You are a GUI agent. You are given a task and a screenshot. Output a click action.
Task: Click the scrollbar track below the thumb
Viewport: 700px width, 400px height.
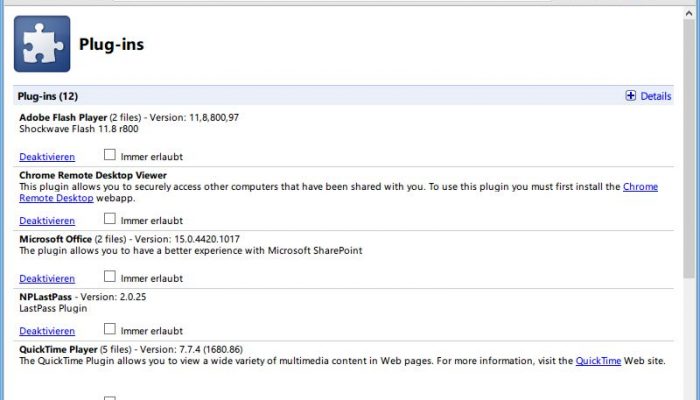click(689, 339)
